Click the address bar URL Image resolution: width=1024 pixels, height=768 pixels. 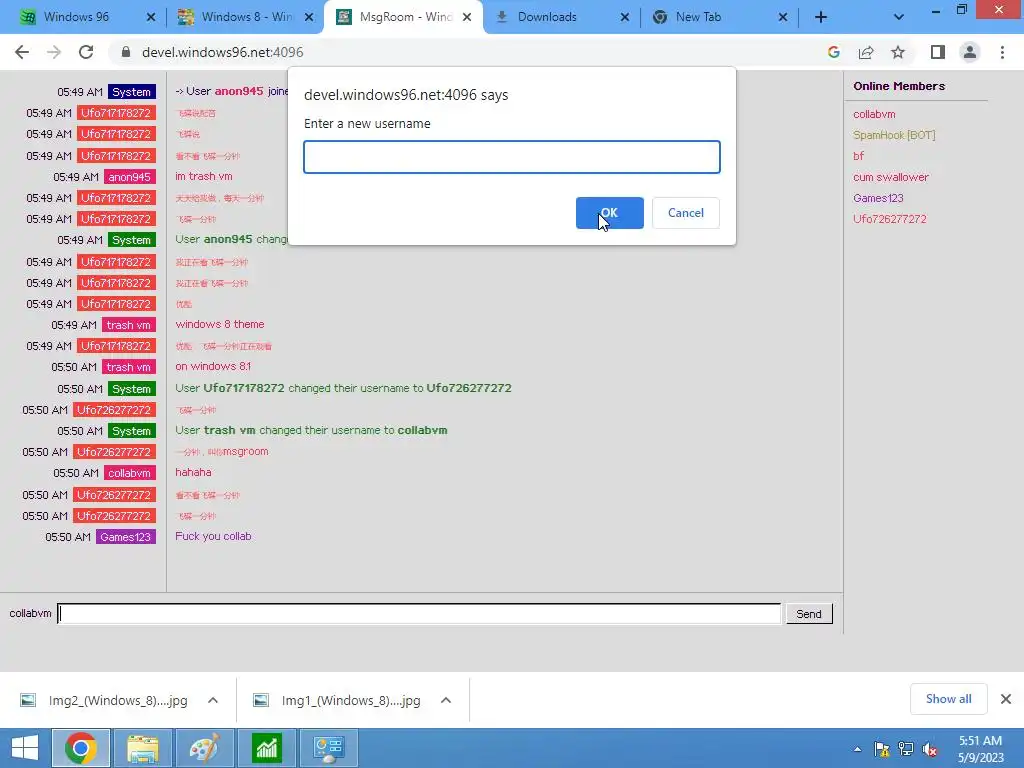tap(223, 52)
